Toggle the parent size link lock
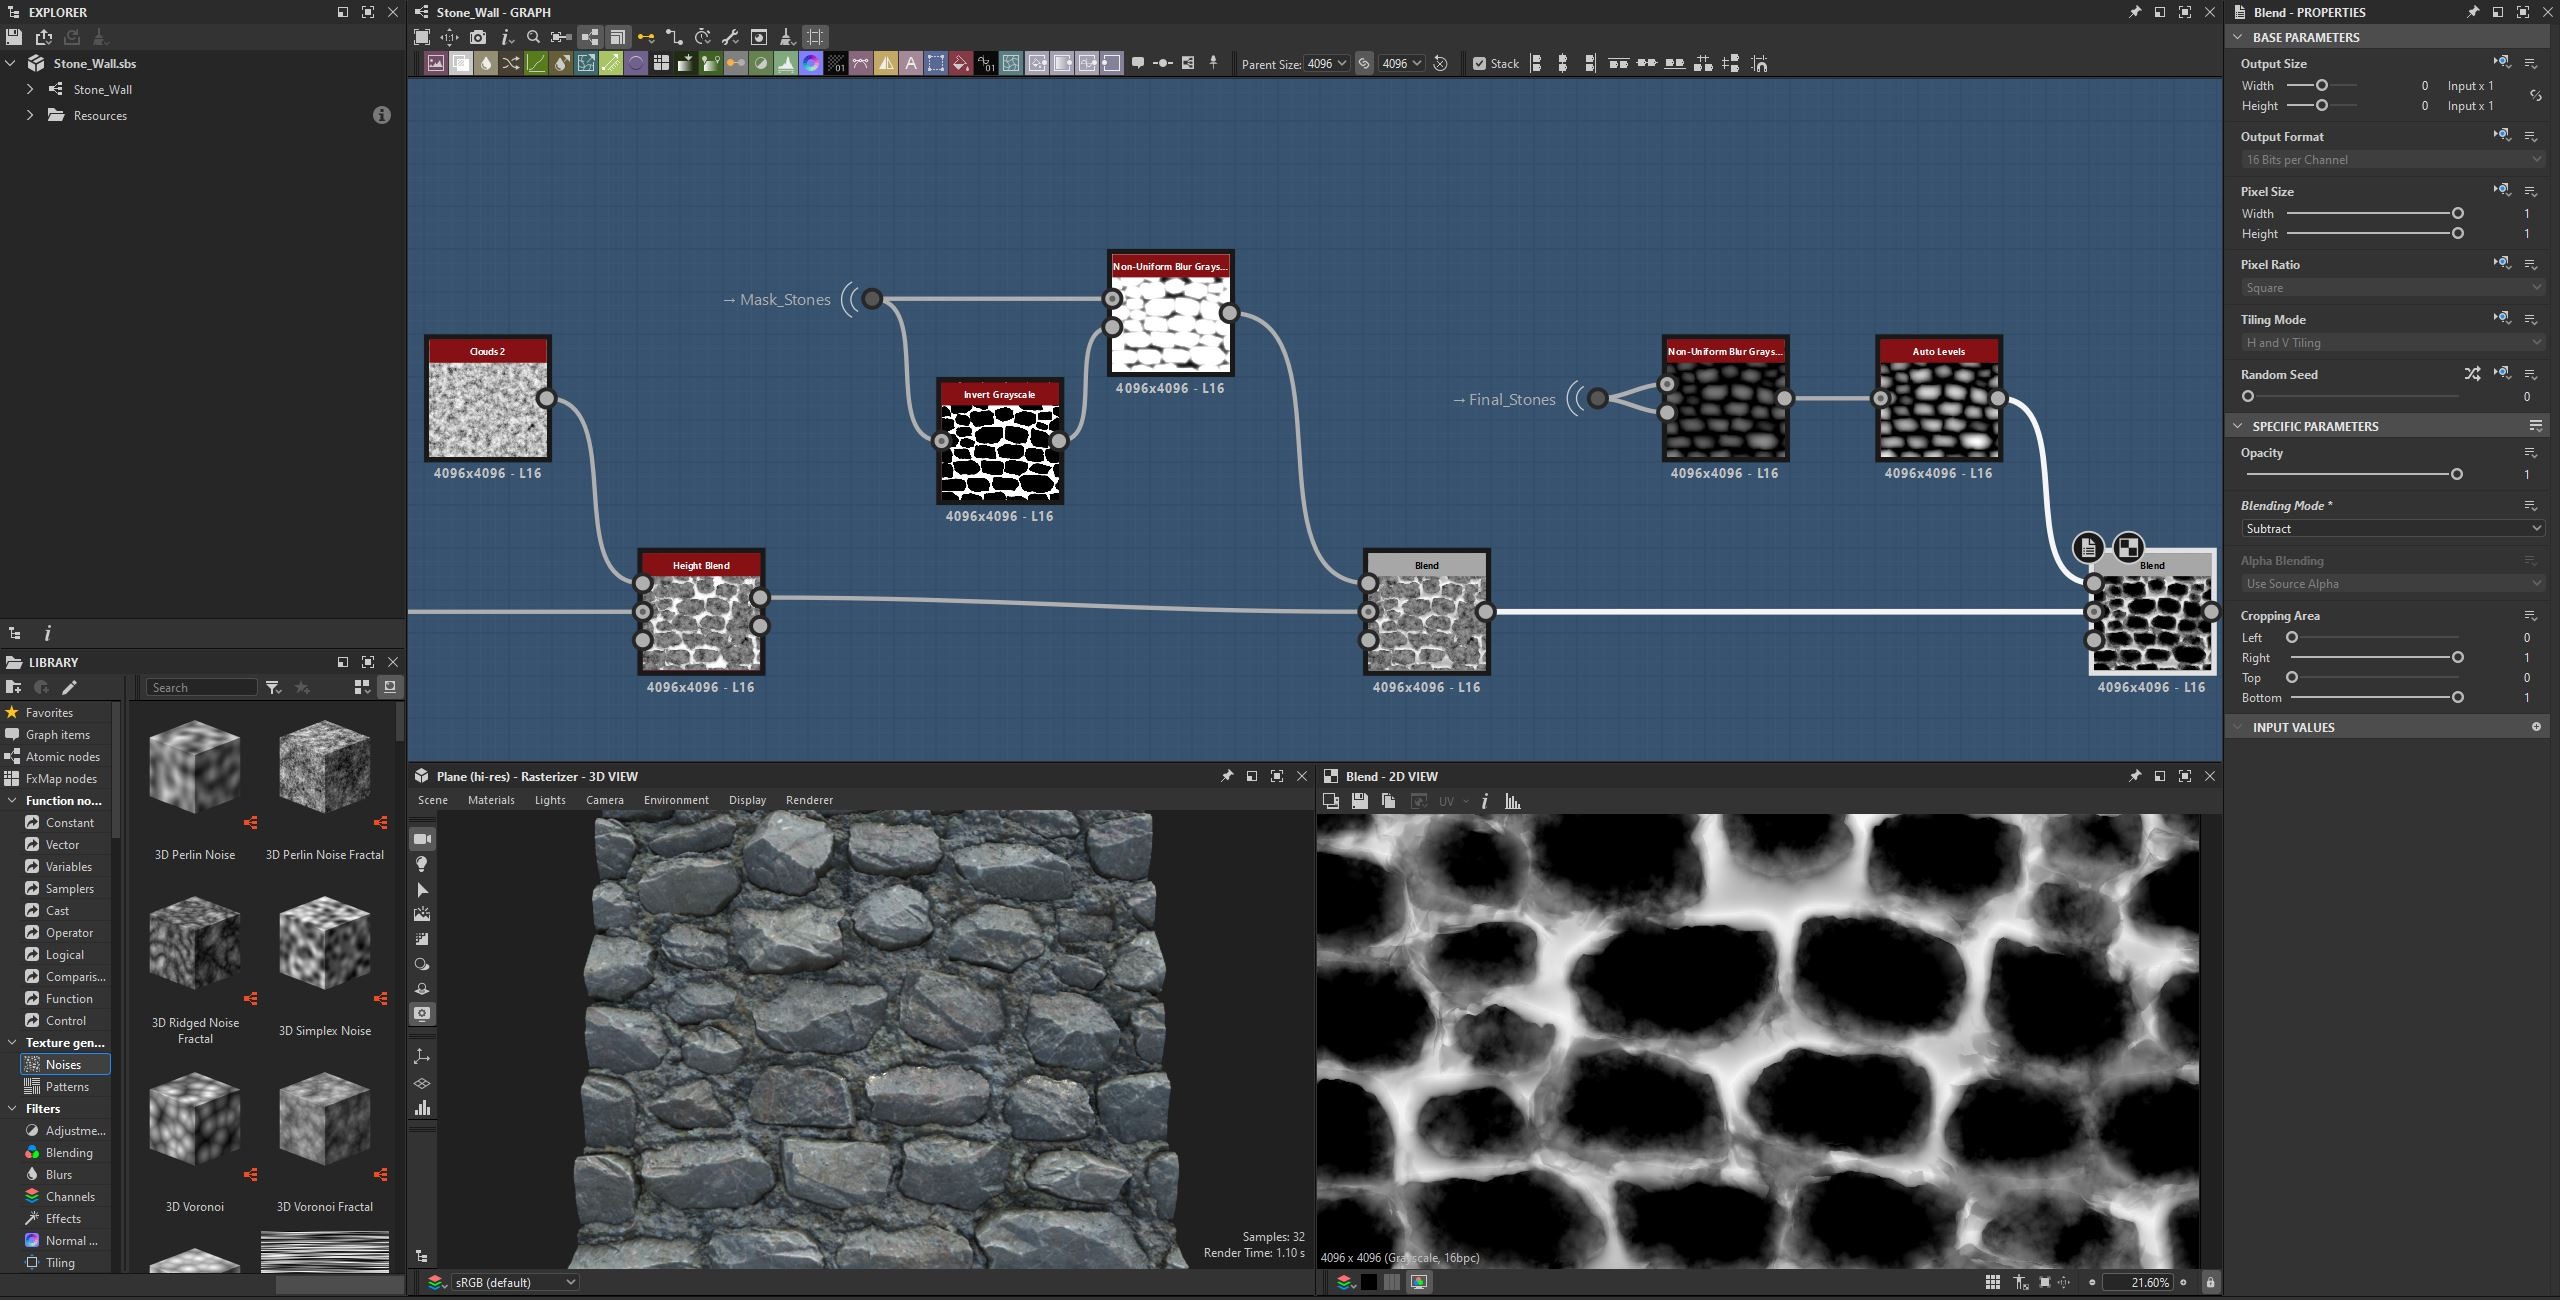 pos(1364,63)
